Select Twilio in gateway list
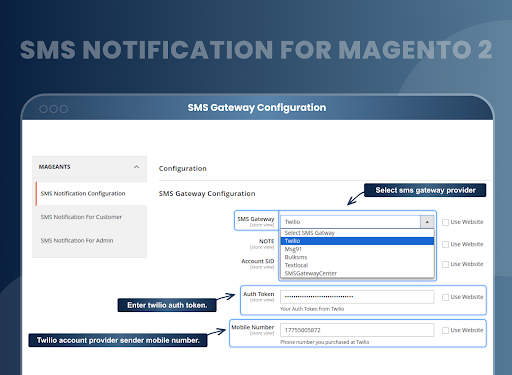The height and width of the screenshot is (375, 512). [x=357, y=241]
